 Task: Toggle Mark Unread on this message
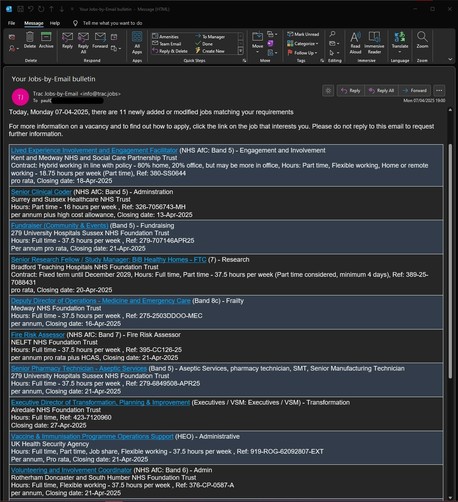point(303,34)
